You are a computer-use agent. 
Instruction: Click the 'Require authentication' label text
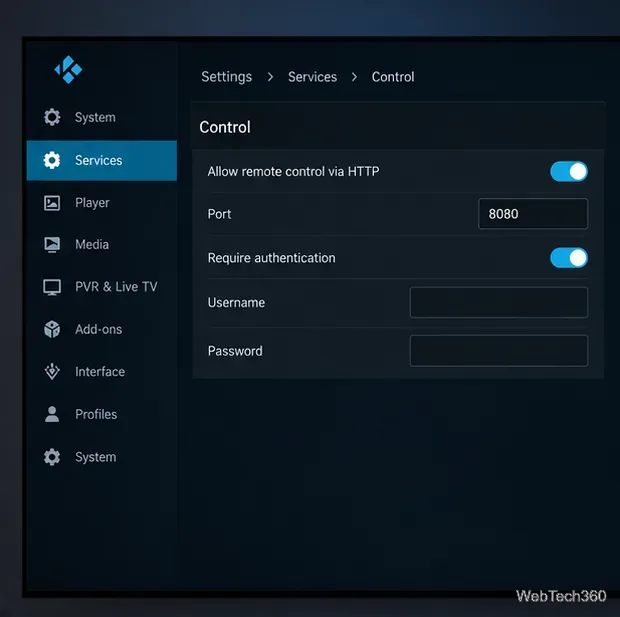tap(271, 258)
